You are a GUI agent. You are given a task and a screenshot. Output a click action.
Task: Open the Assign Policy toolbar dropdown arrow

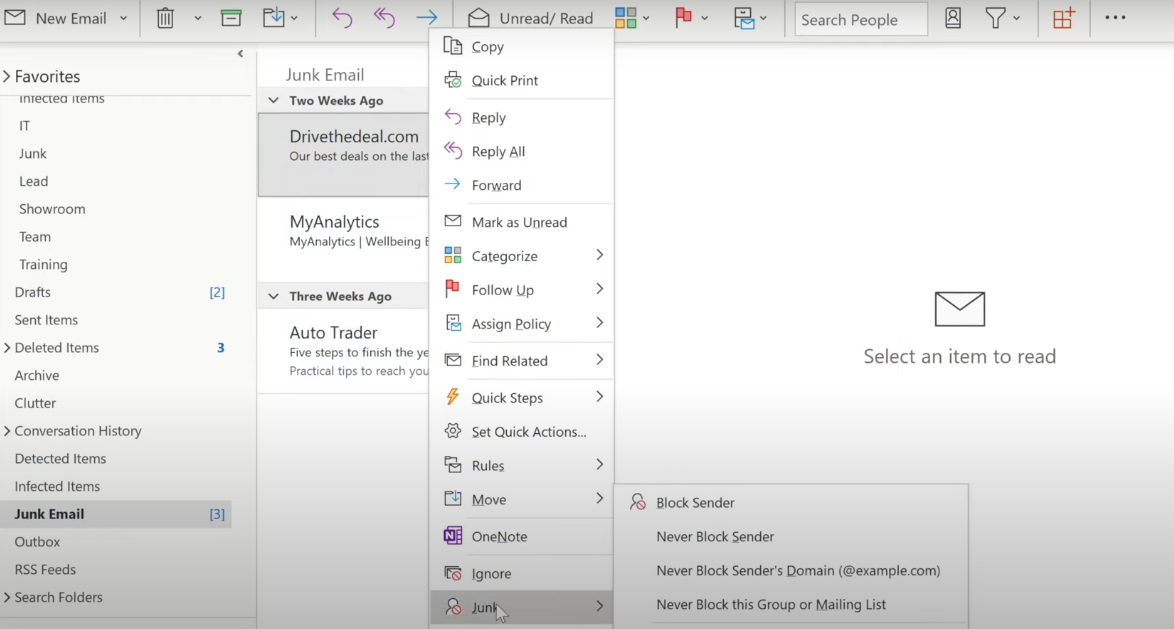coord(763,18)
